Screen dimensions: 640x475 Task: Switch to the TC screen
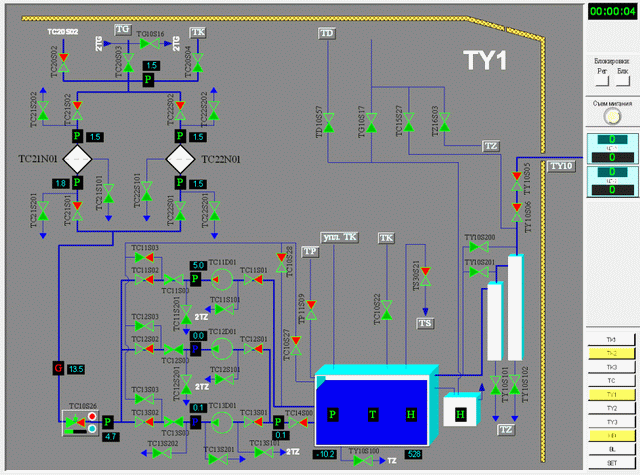pyautogui.click(x=611, y=381)
